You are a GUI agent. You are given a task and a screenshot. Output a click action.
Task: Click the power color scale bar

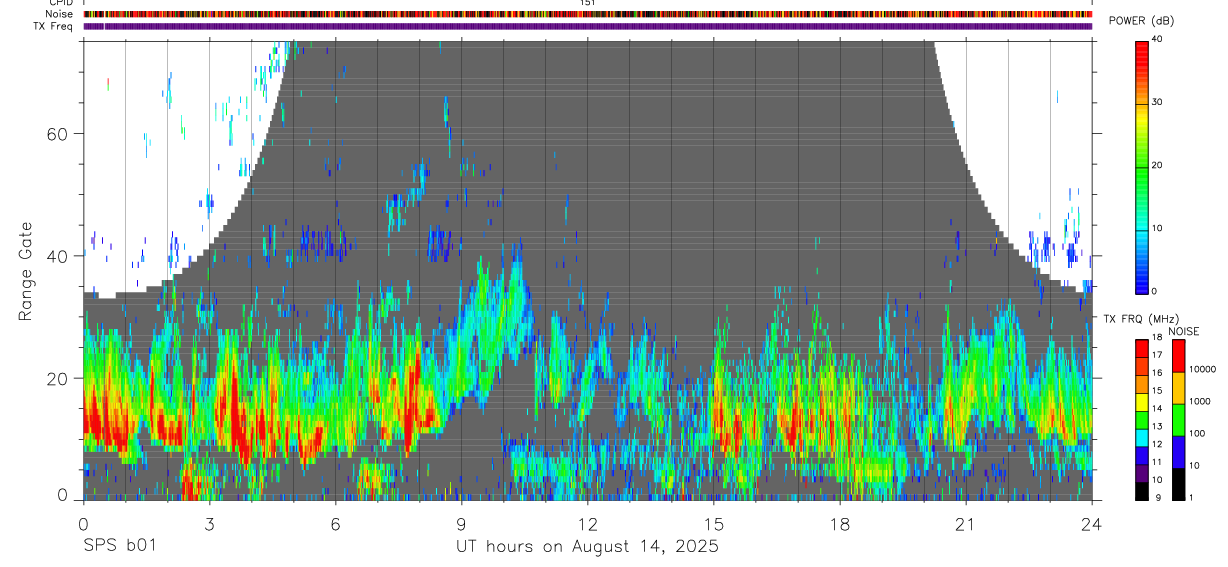(x=1141, y=166)
